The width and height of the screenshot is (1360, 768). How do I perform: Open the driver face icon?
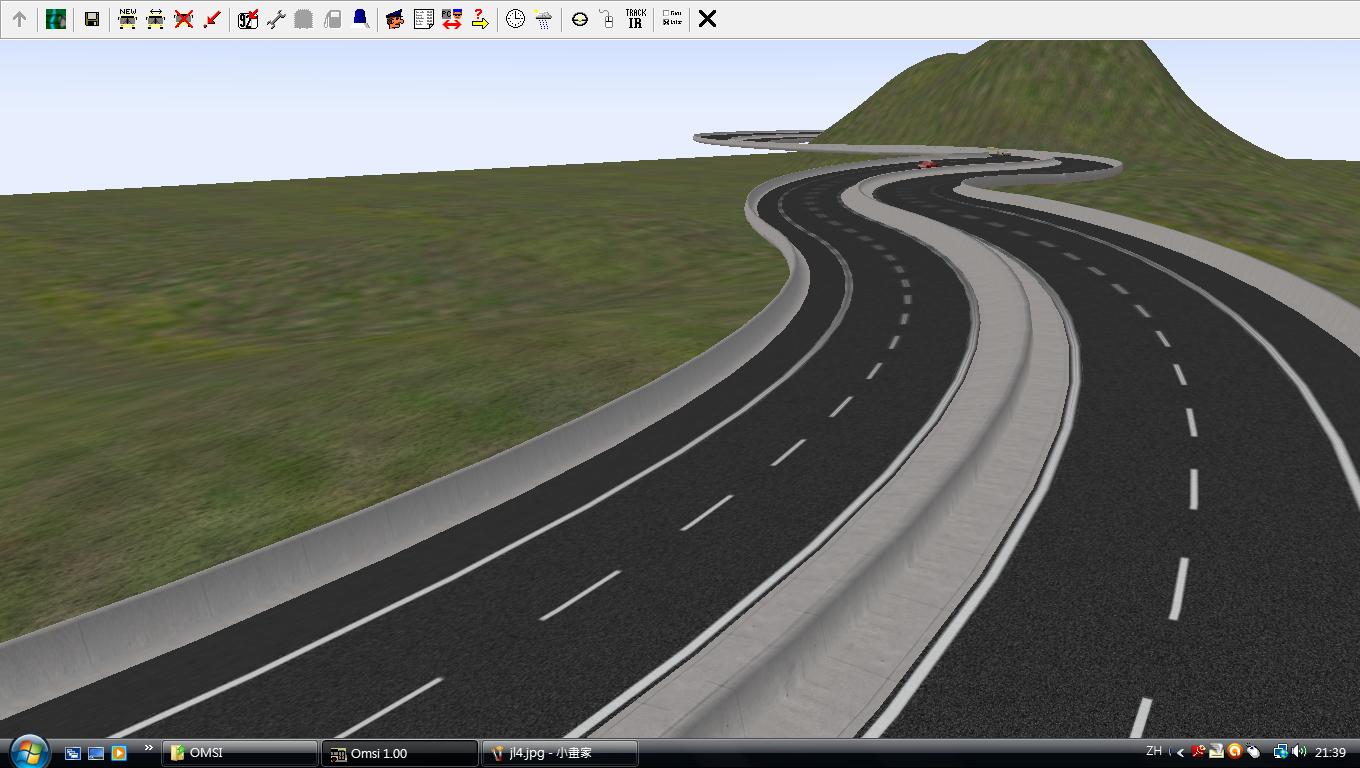pyautogui.click(x=395, y=19)
